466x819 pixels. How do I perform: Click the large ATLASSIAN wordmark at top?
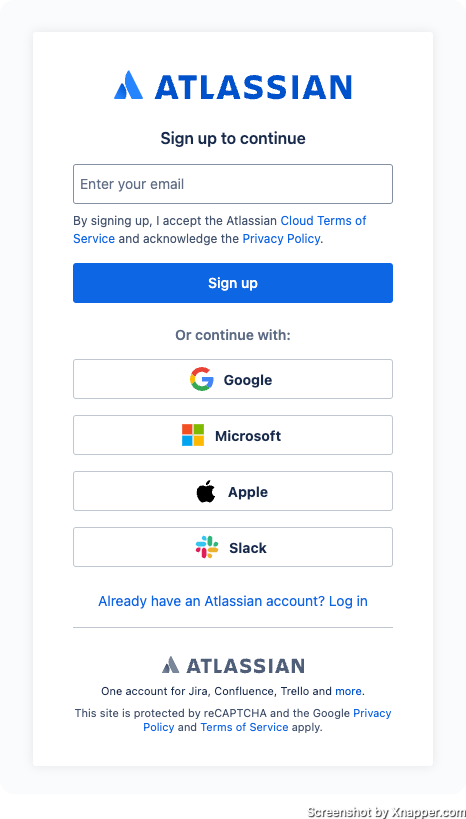tap(253, 87)
